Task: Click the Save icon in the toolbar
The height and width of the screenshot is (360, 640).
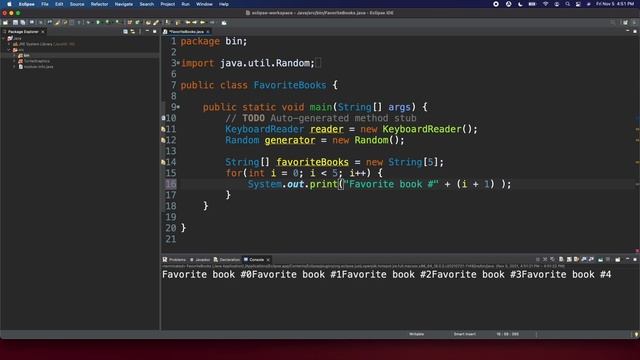Action: [16, 22]
